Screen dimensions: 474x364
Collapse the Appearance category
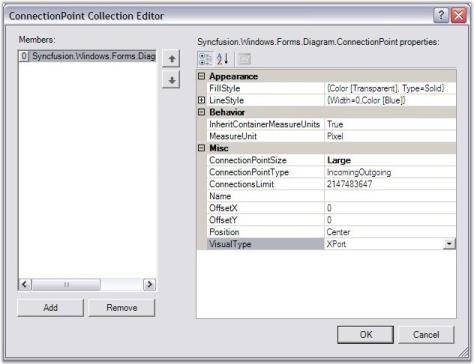pyautogui.click(x=201, y=76)
